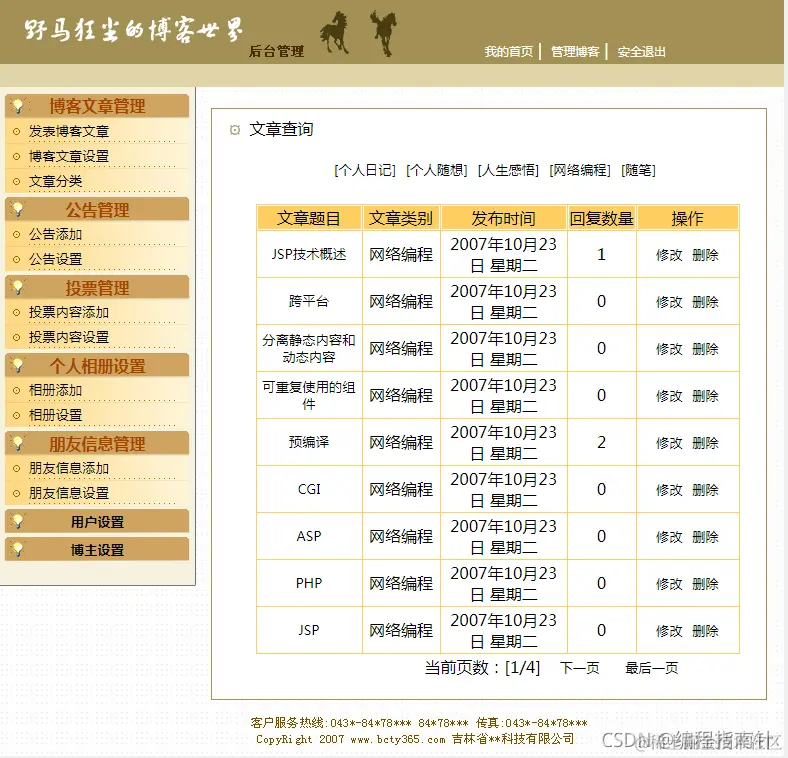
Task: Click 当前页数：[1/4] page indicator
Action: (x=482, y=668)
